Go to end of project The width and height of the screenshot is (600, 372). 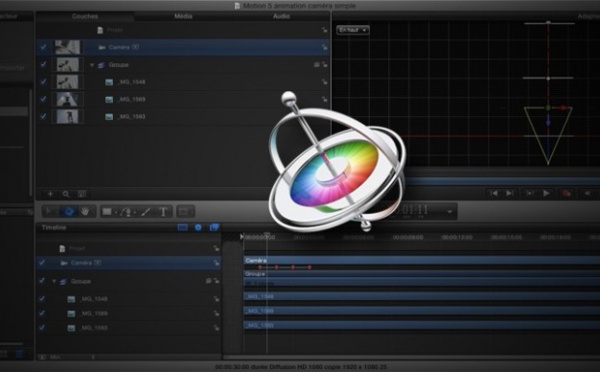(510, 193)
